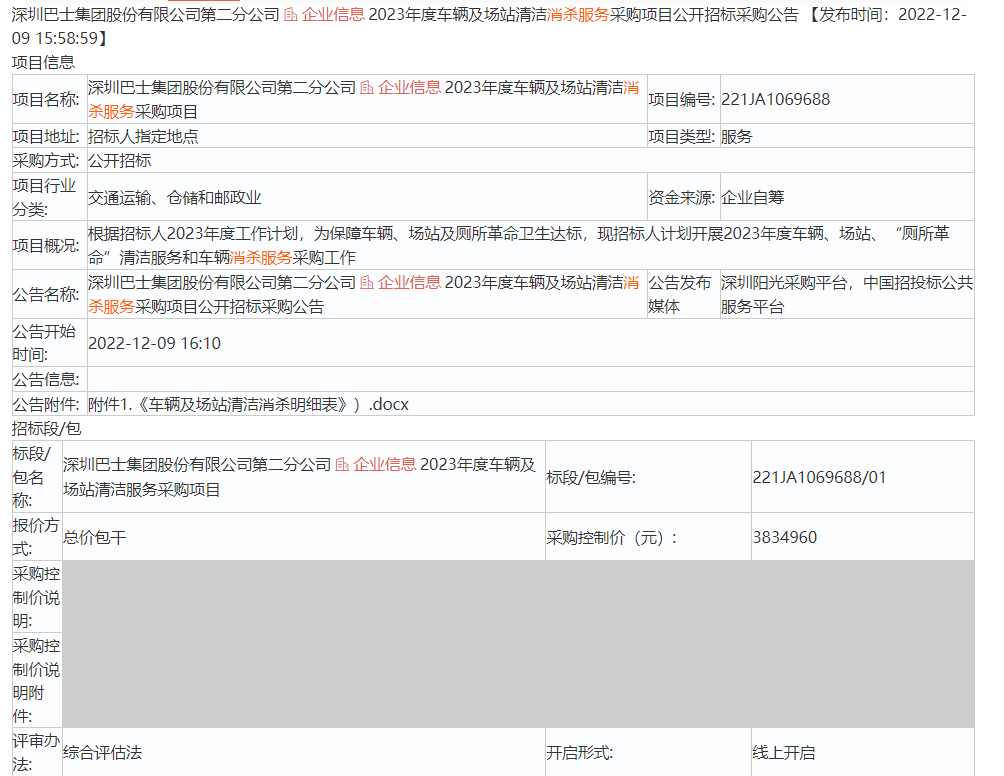
Task: Select the start time 2022-12-09 16:10
Action: coord(154,343)
